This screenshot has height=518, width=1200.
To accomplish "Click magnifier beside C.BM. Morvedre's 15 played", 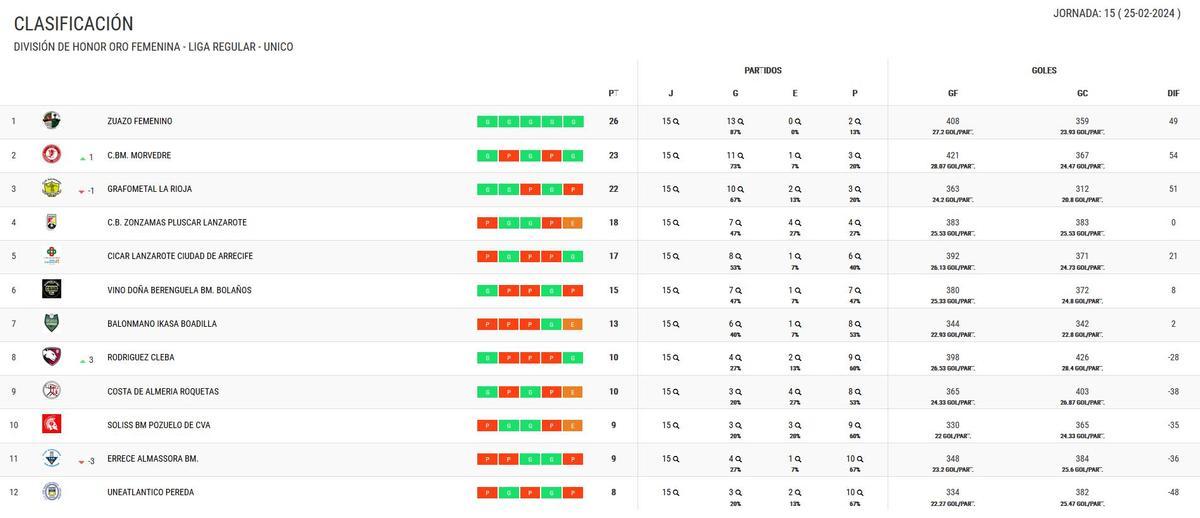I will (x=676, y=155).
